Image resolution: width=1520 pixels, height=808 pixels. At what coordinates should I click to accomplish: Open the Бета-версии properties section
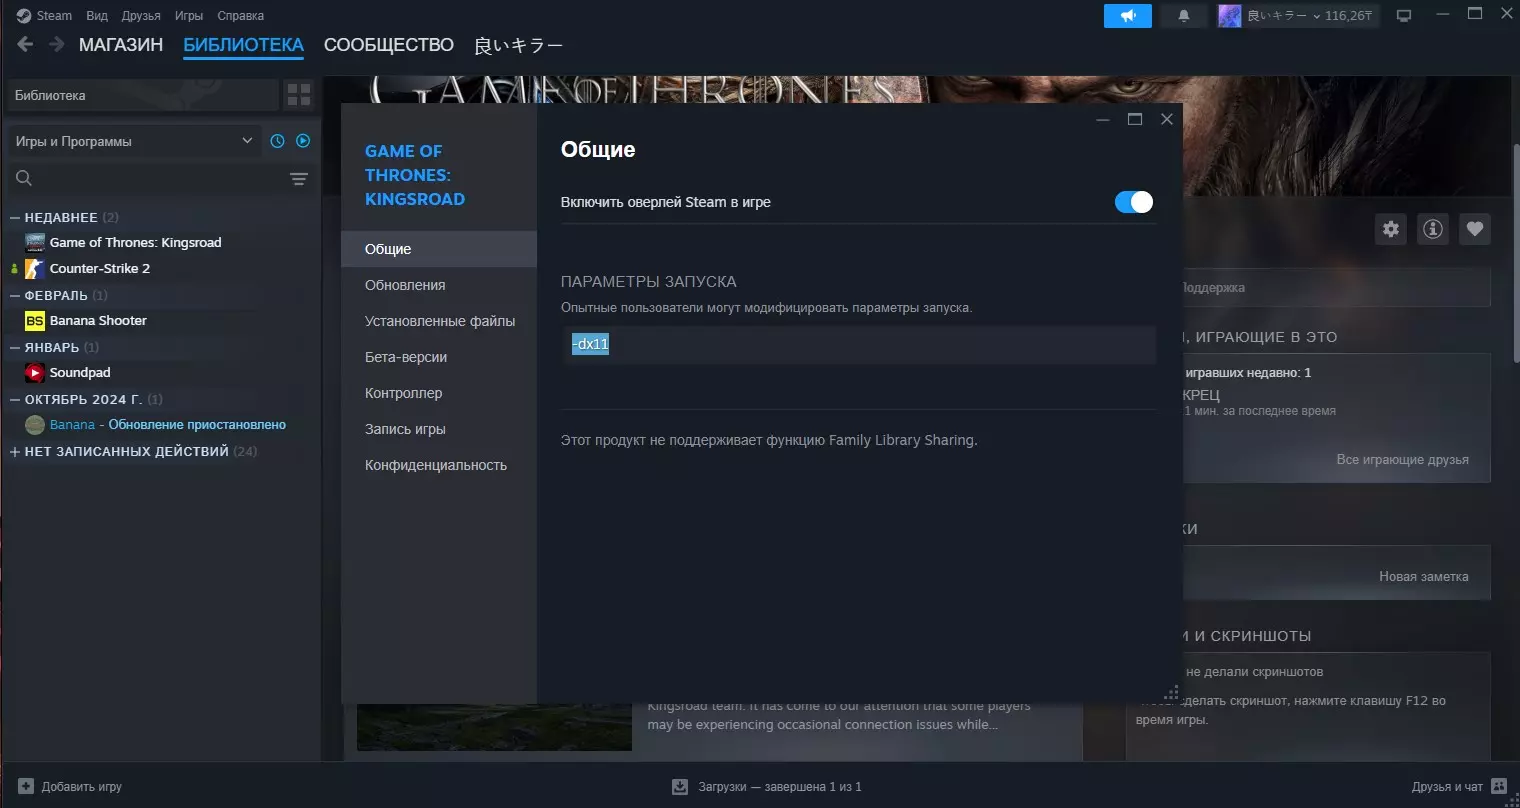tap(439, 357)
